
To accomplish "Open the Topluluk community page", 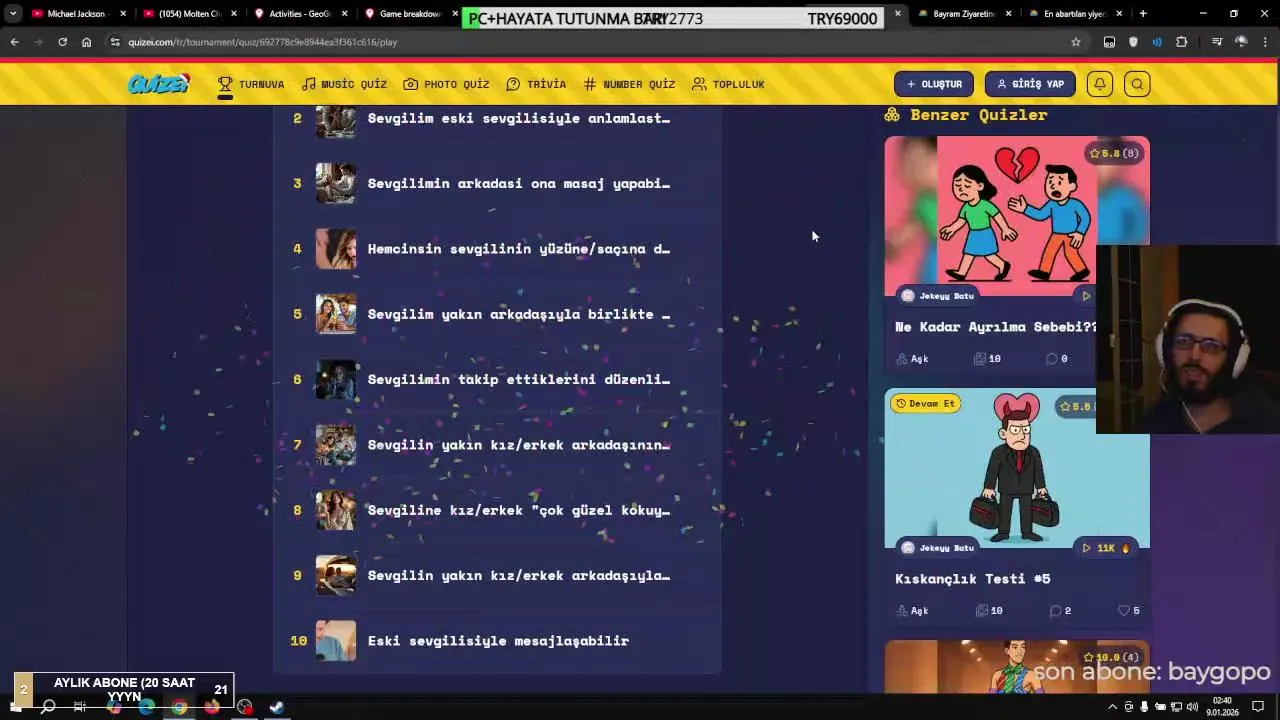I will (728, 84).
